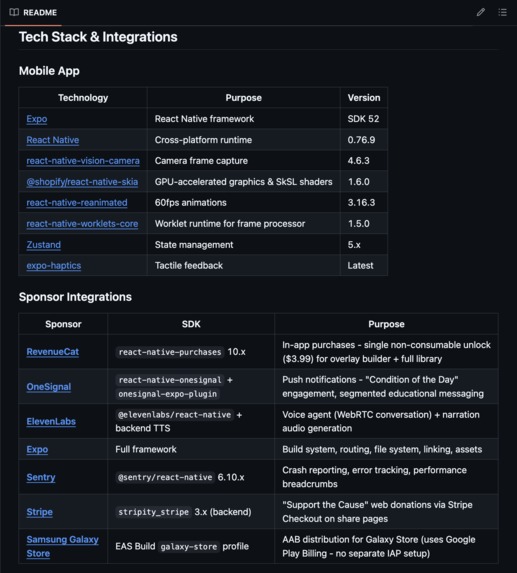Viewport: 517px width, 573px height.
Task: Click Worklet runtime for frame processor text
Action: click(230, 224)
